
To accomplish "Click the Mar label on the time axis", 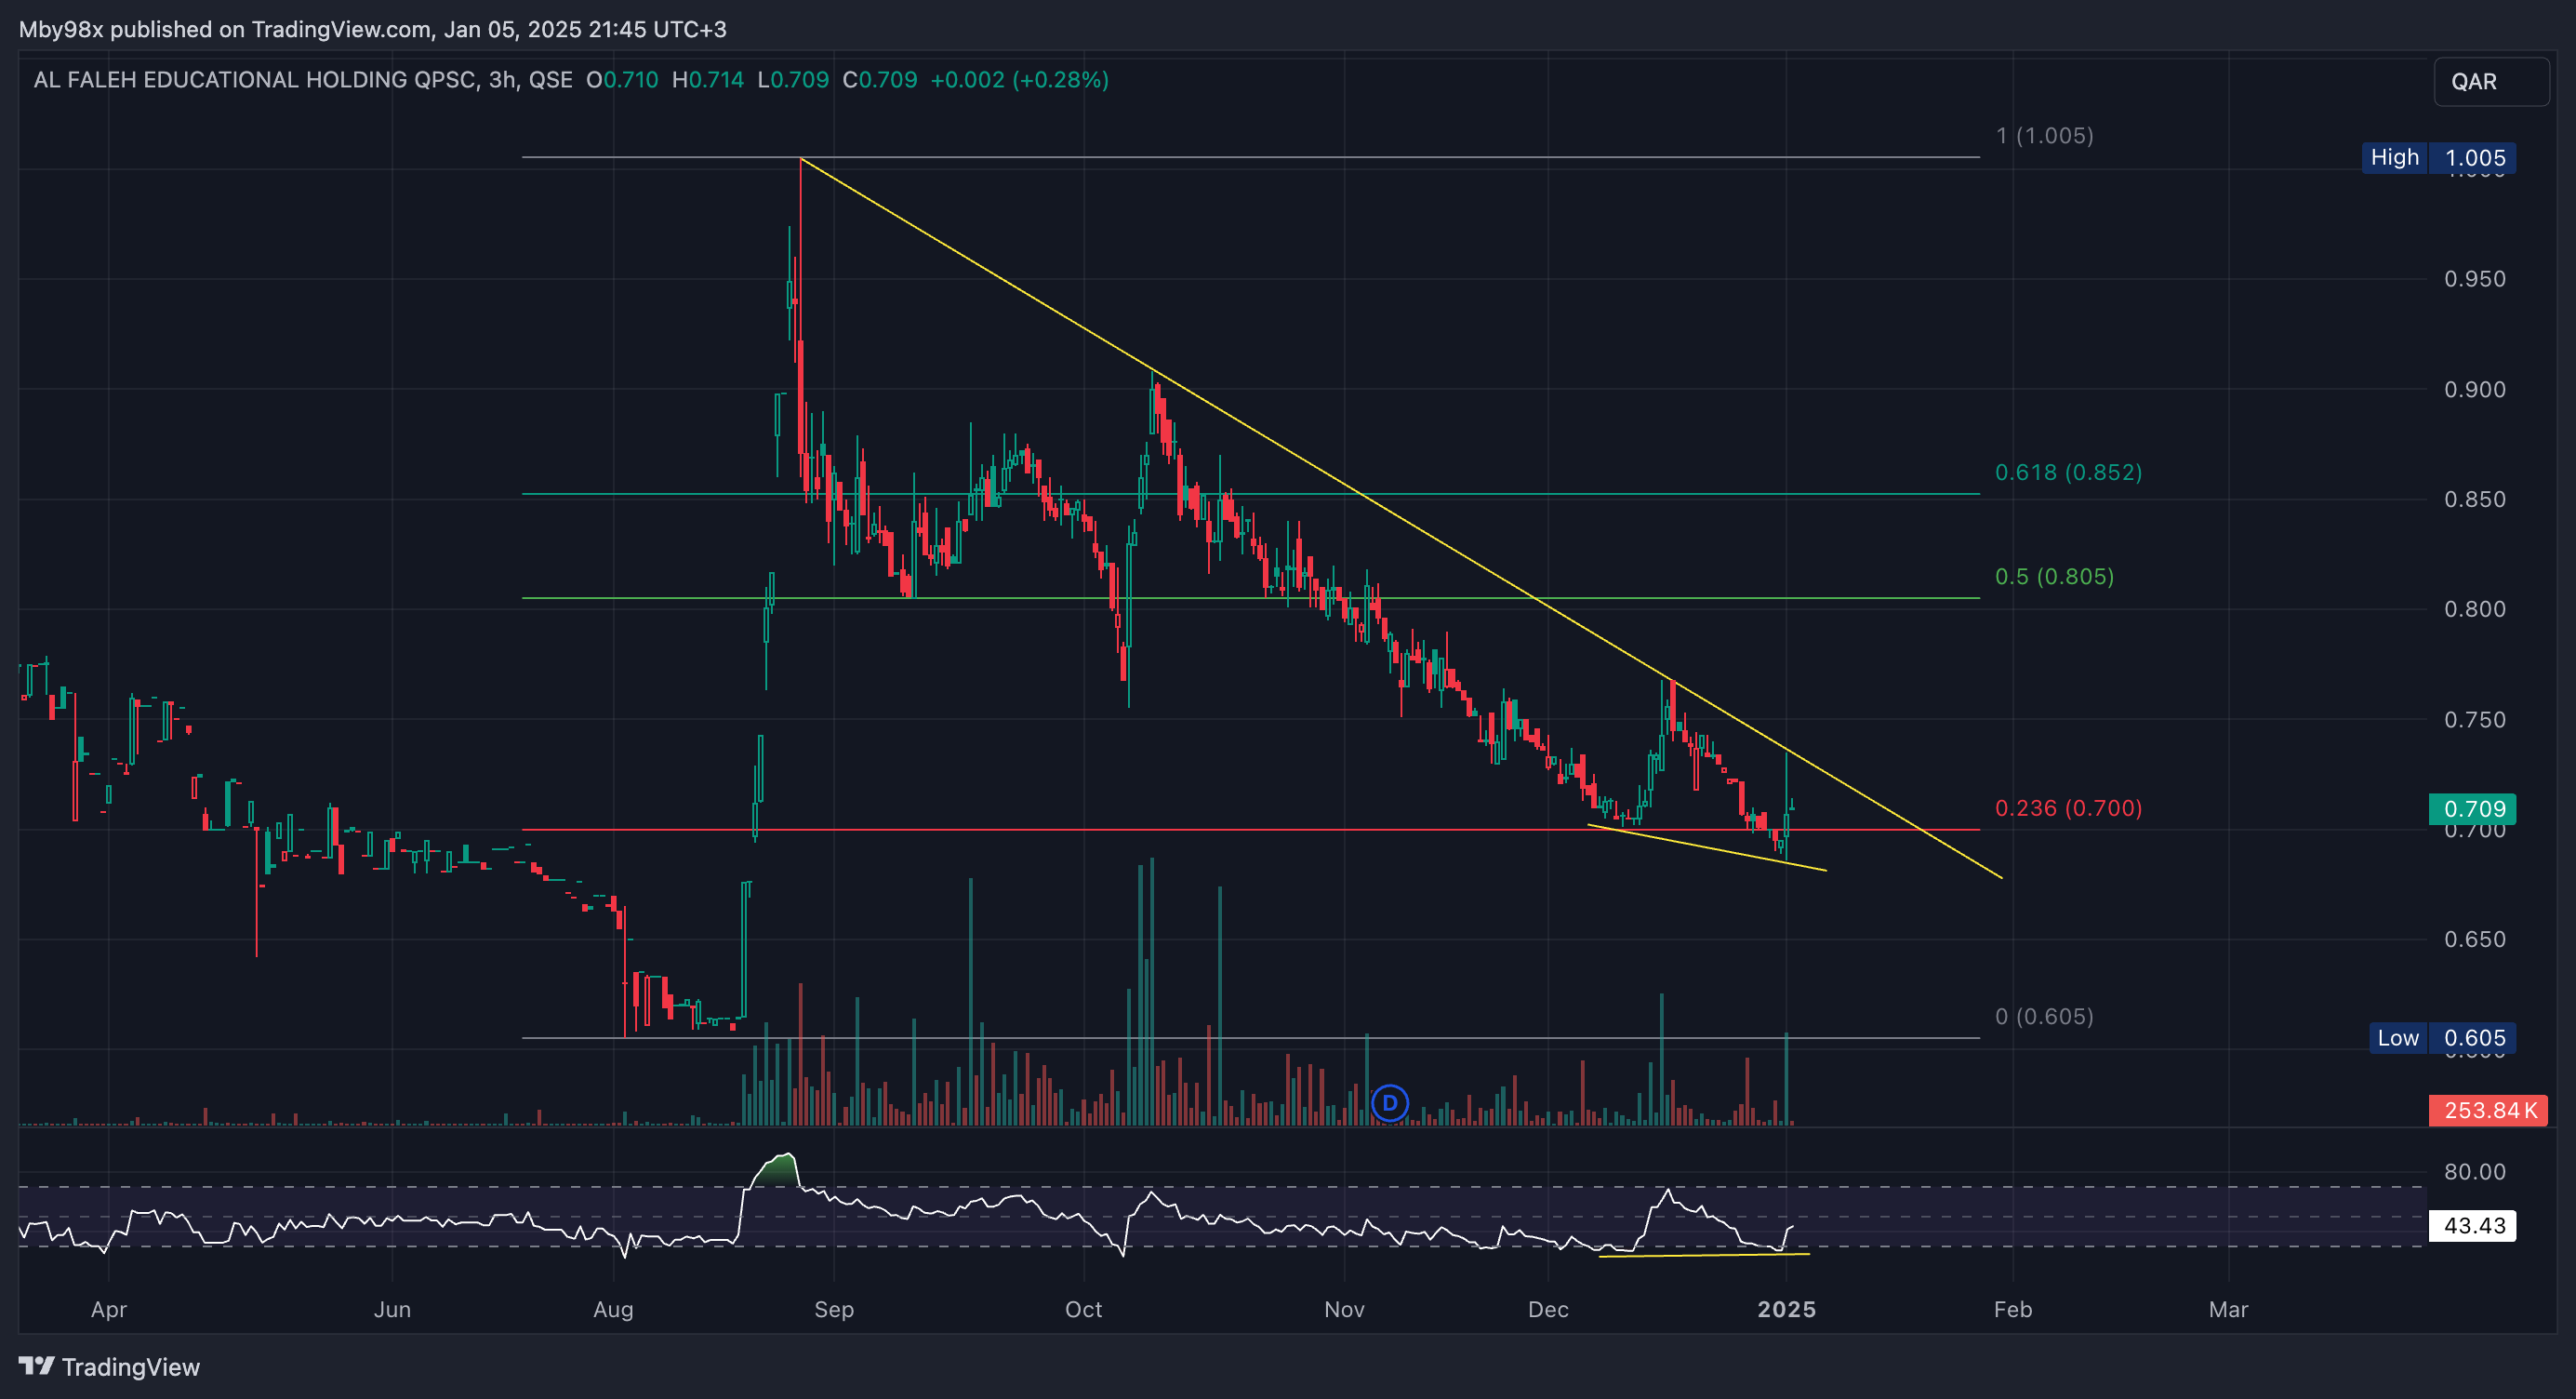I will coord(2228,1309).
